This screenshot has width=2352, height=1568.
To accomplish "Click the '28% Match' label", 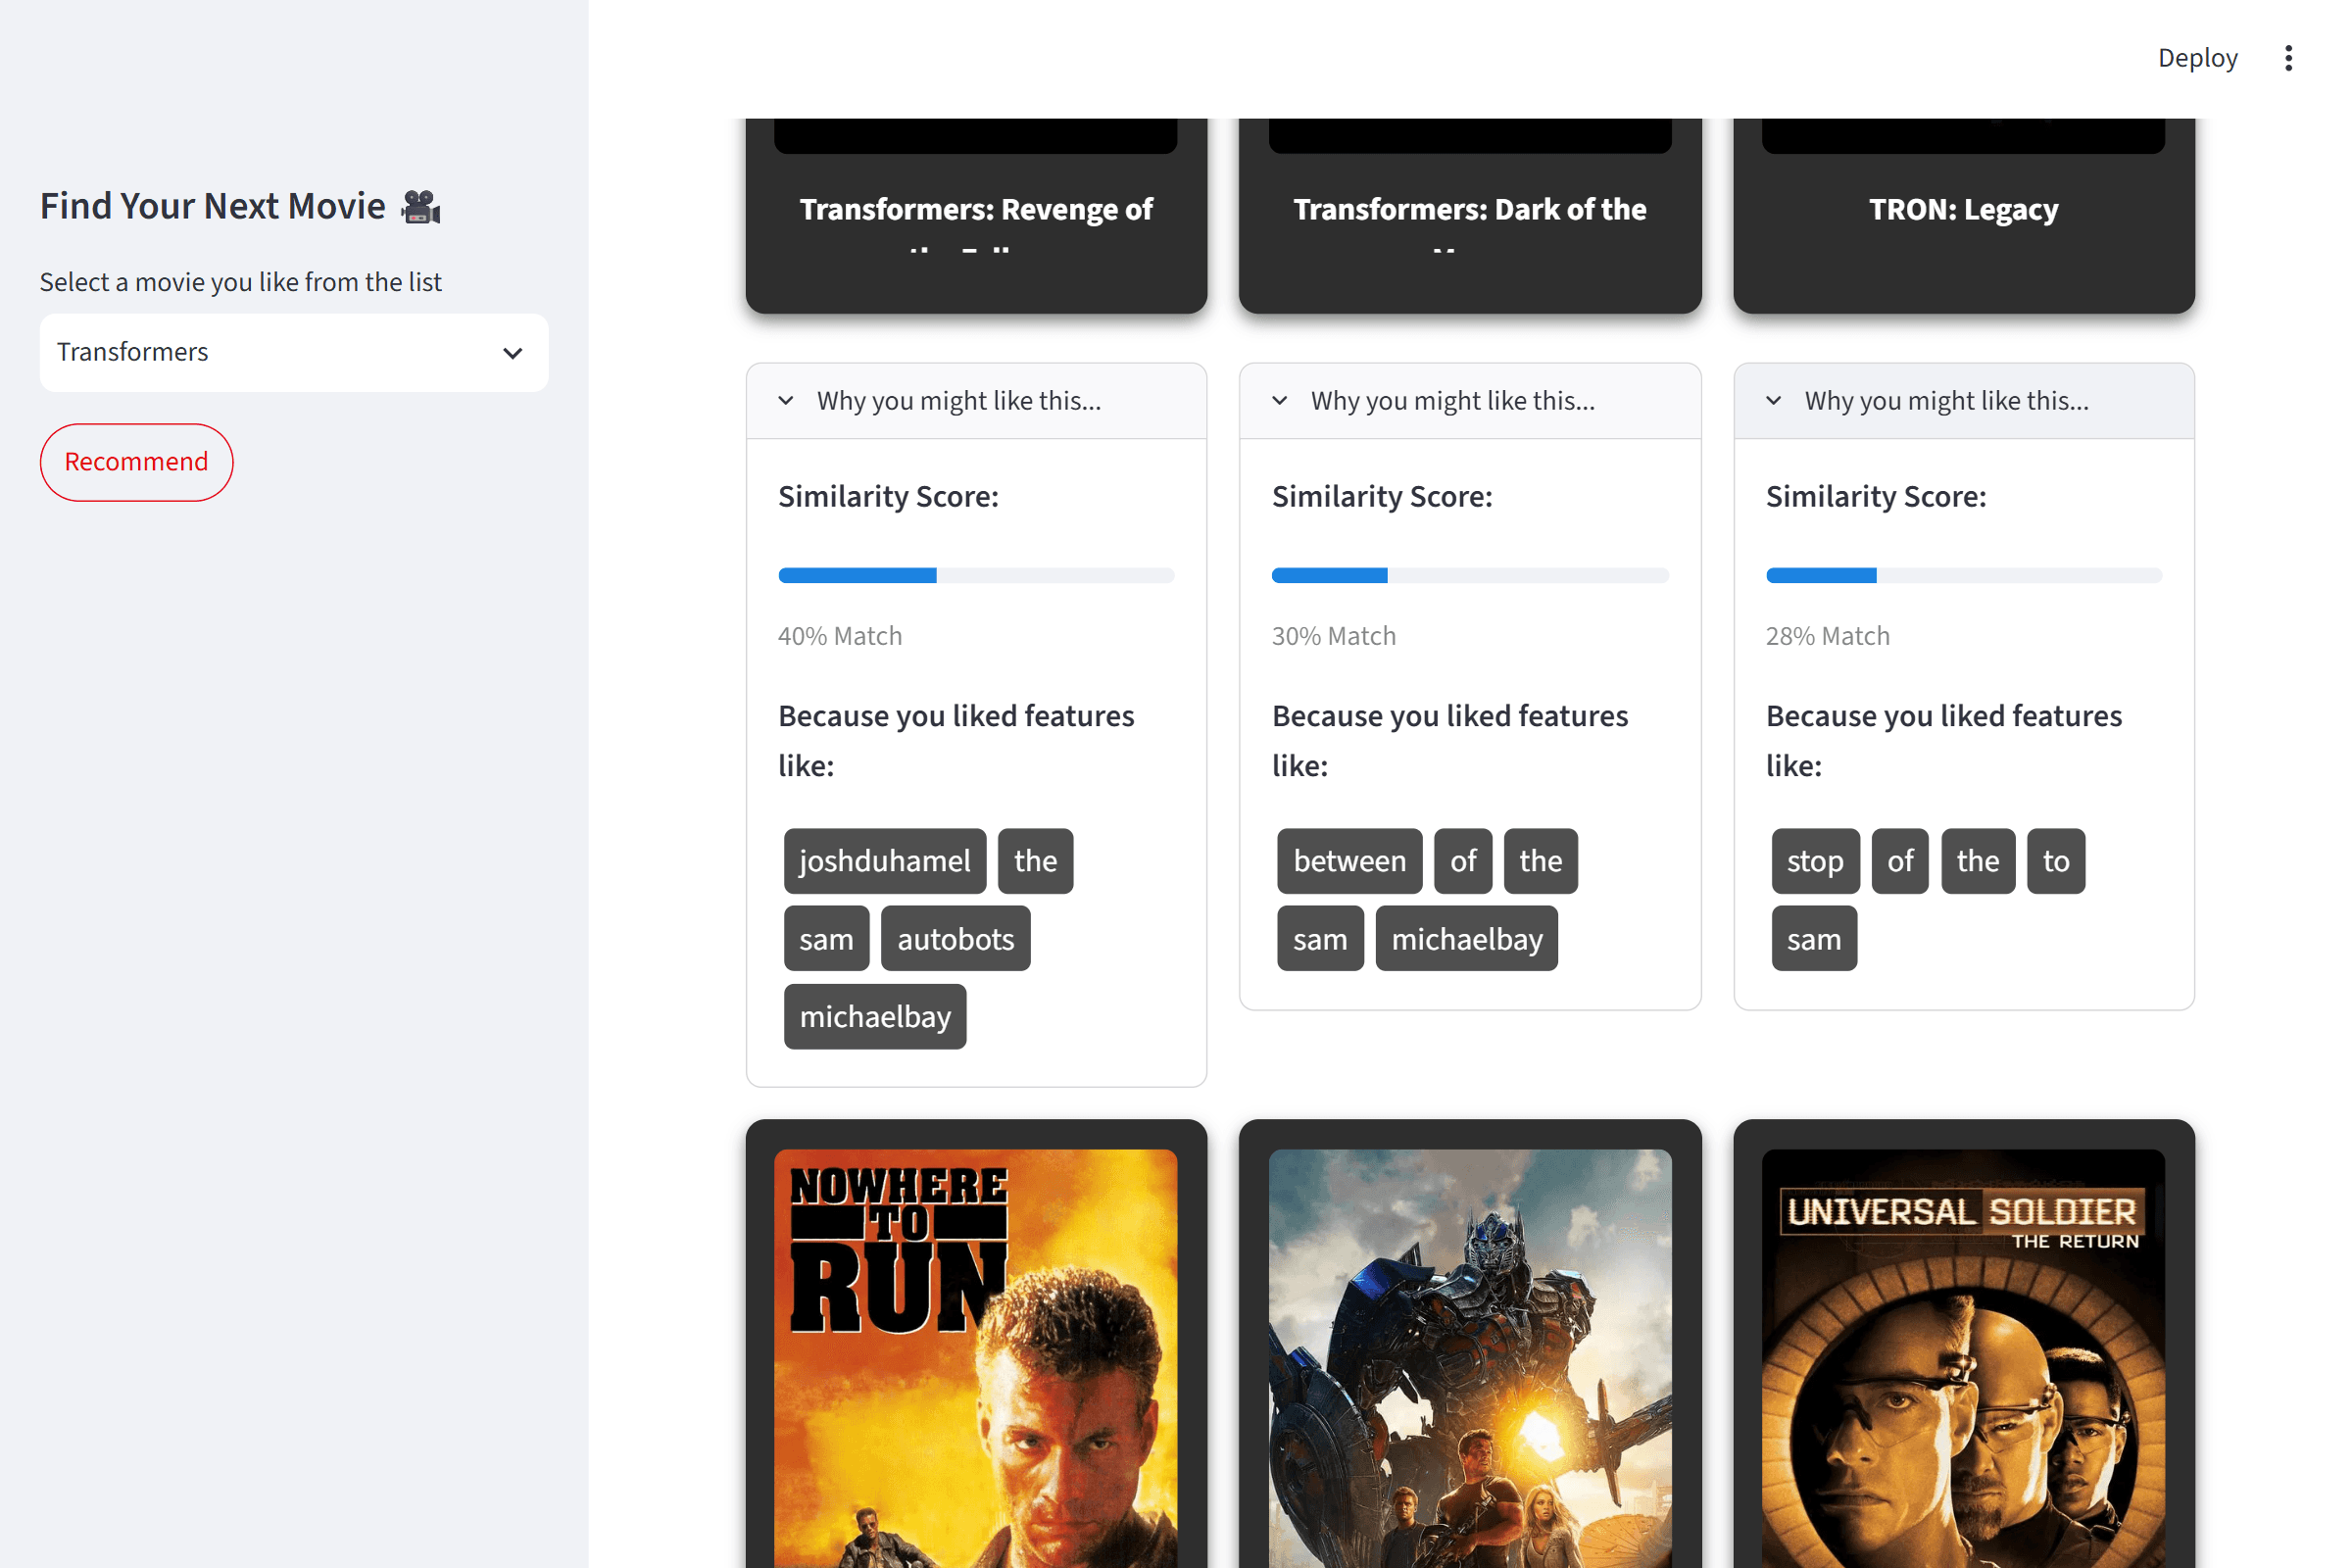I will (x=1827, y=636).
